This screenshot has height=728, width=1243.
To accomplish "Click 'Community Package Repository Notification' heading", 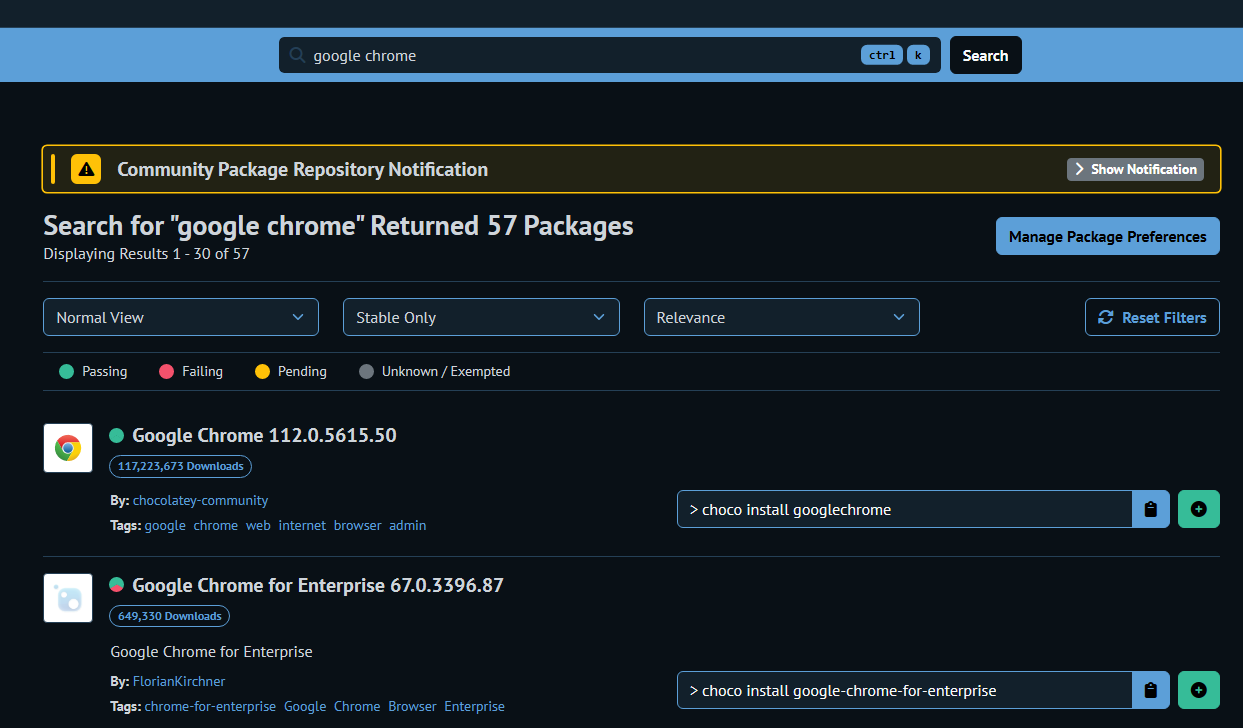I will tap(303, 169).
